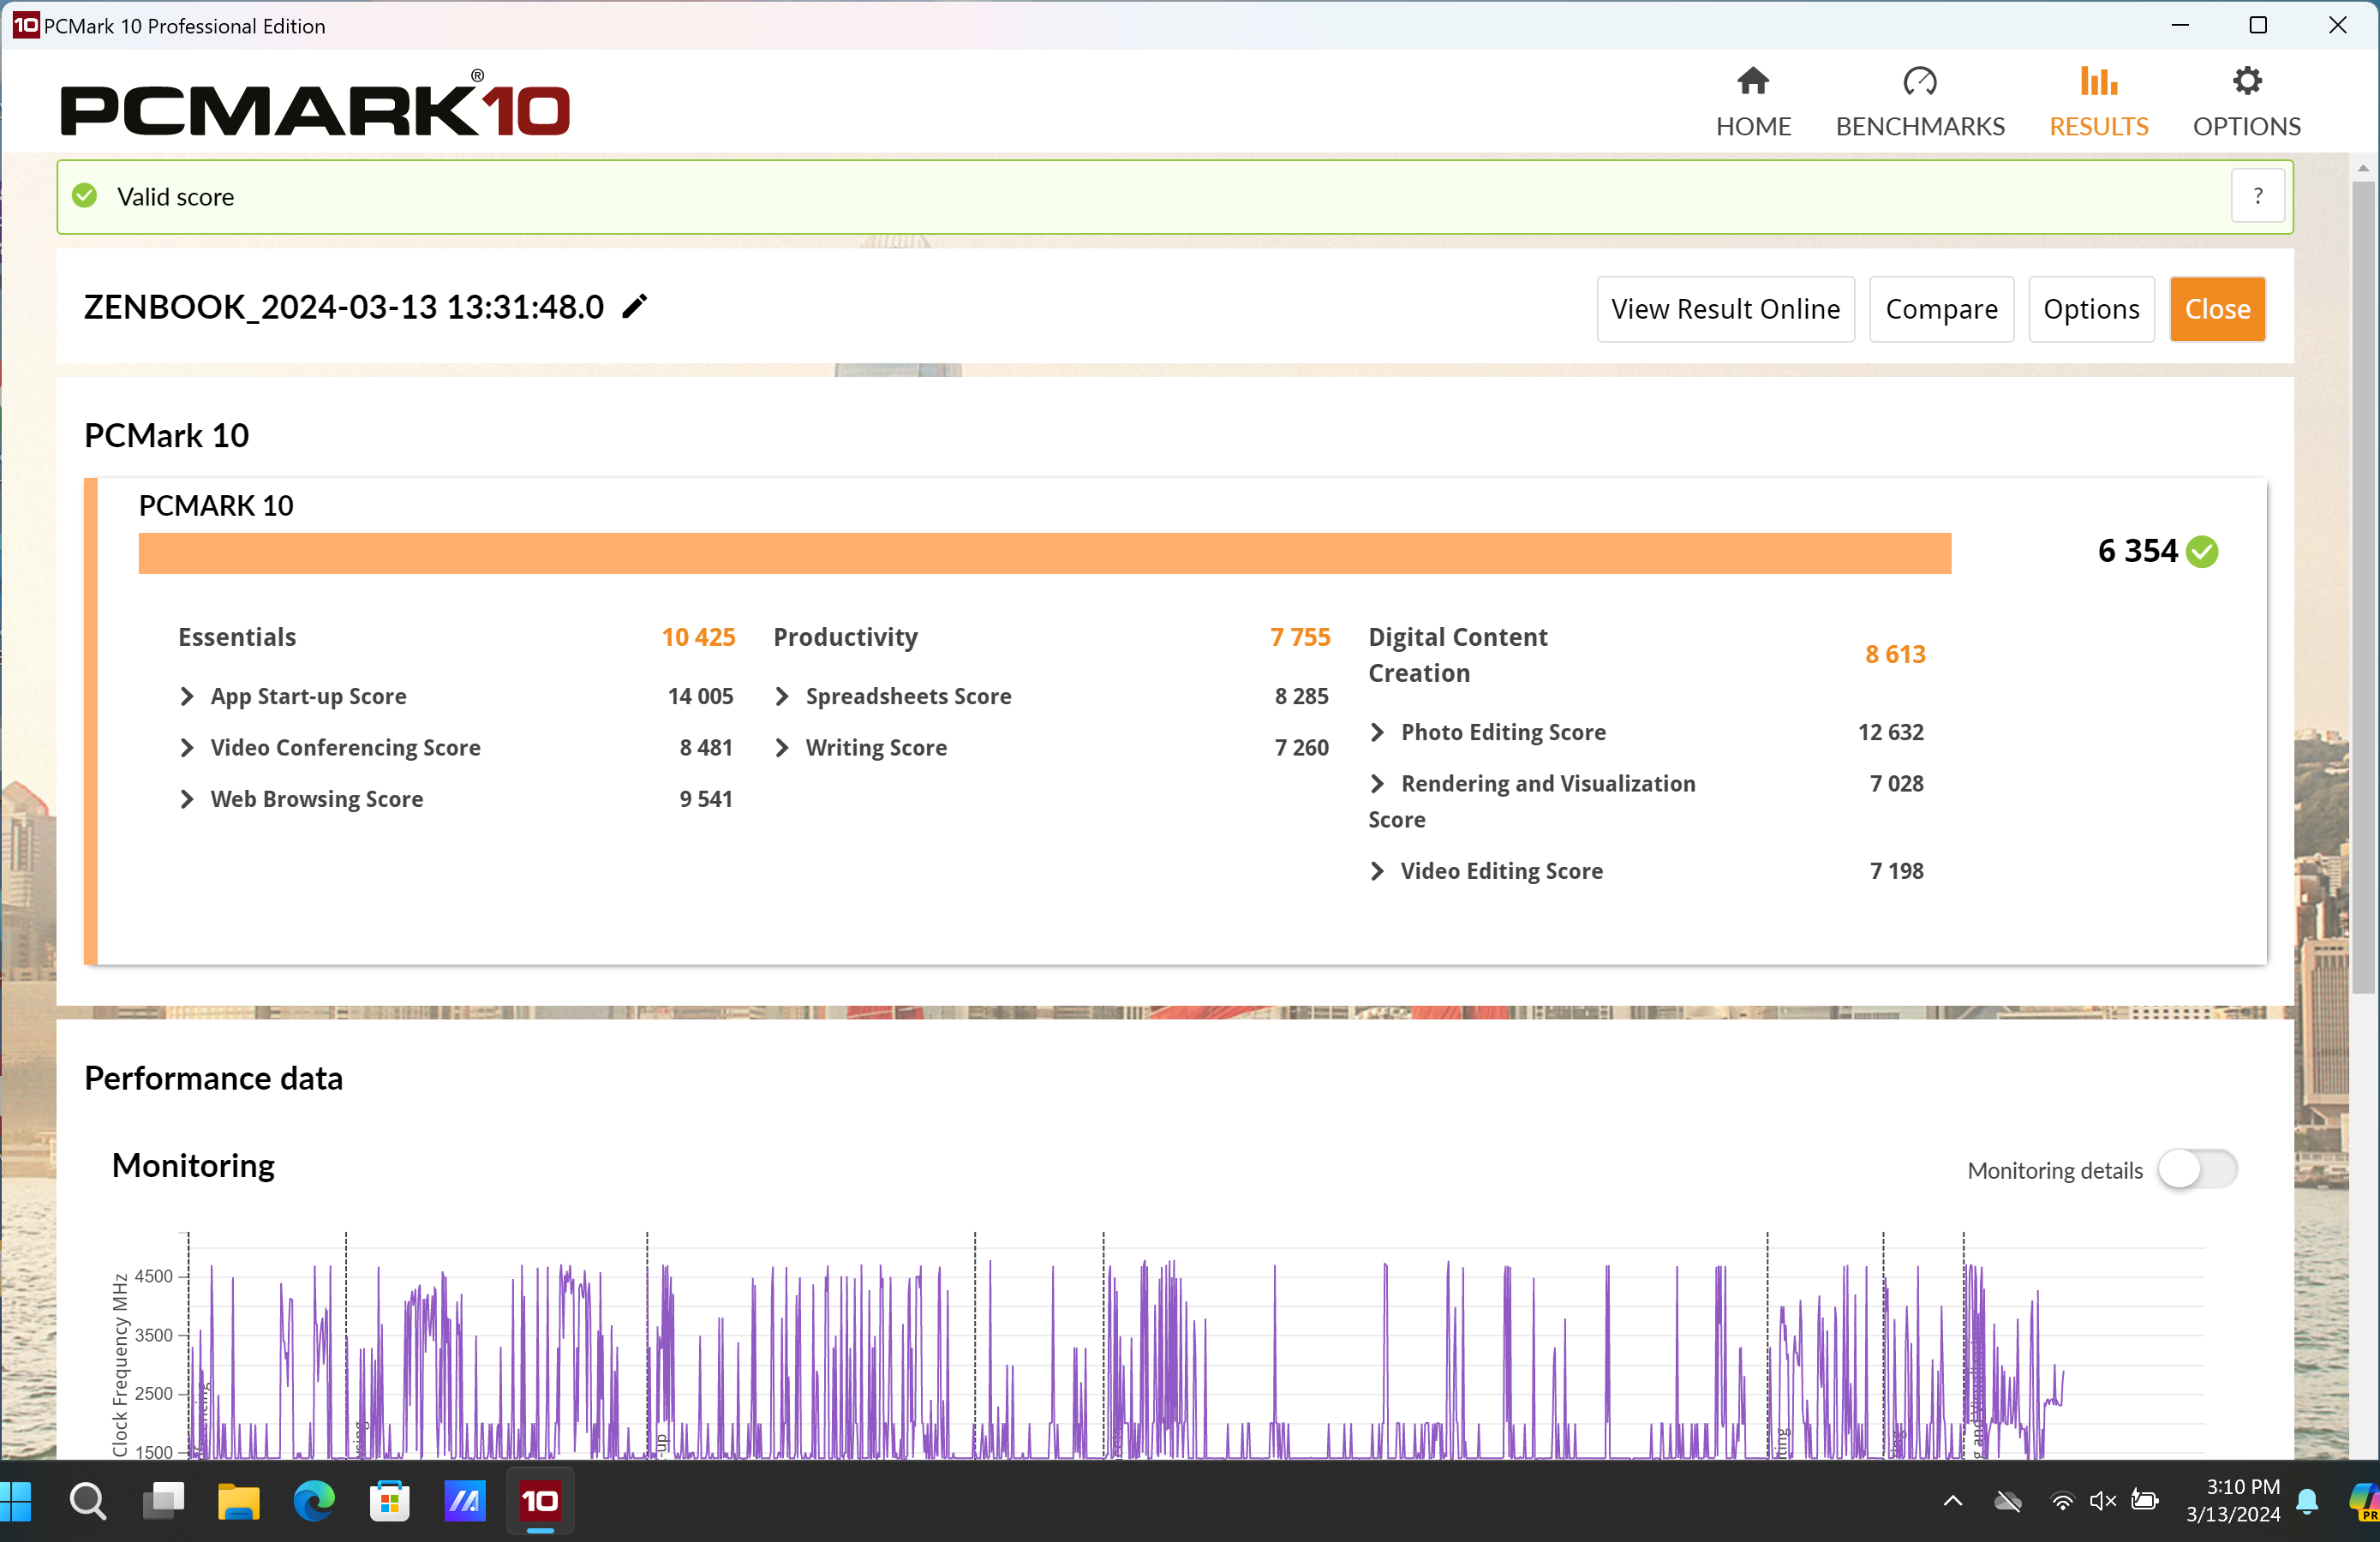2380x1542 pixels.
Task: Switch to the BENCHMARKS tab
Action: 1920,102
